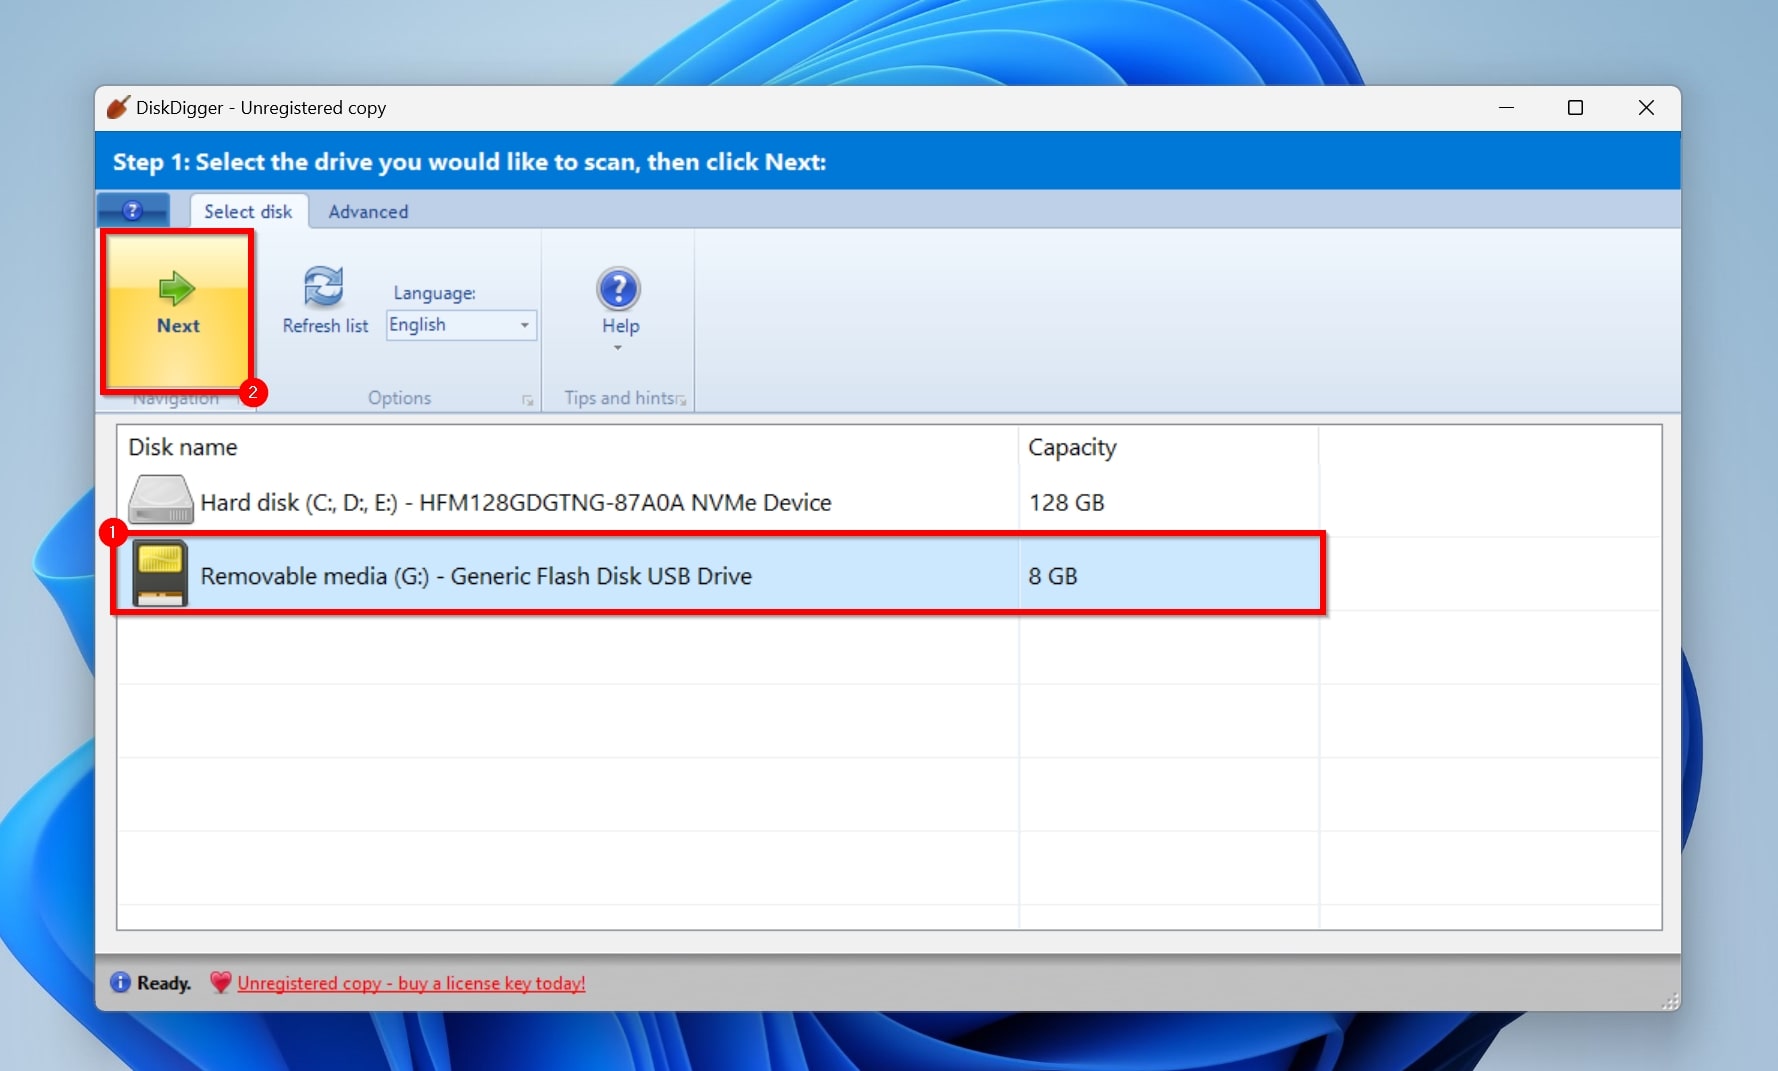Viewport: 1778px width, 1071px height.
Task: Maximize the DiskDigger window
Action: pos(1575,107)
